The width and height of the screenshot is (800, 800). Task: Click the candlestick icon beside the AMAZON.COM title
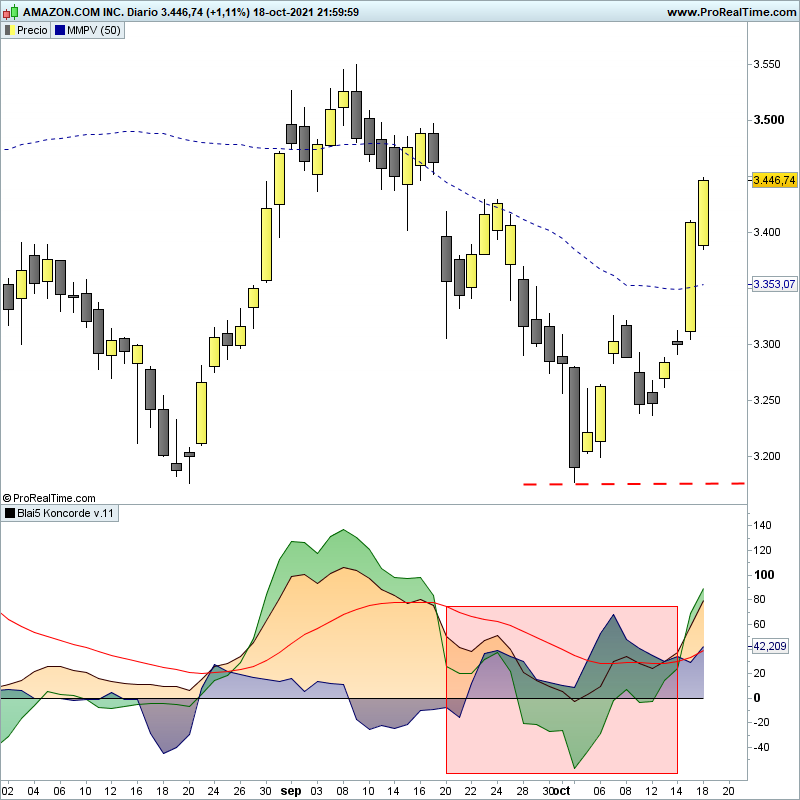[x=11, y=12]
